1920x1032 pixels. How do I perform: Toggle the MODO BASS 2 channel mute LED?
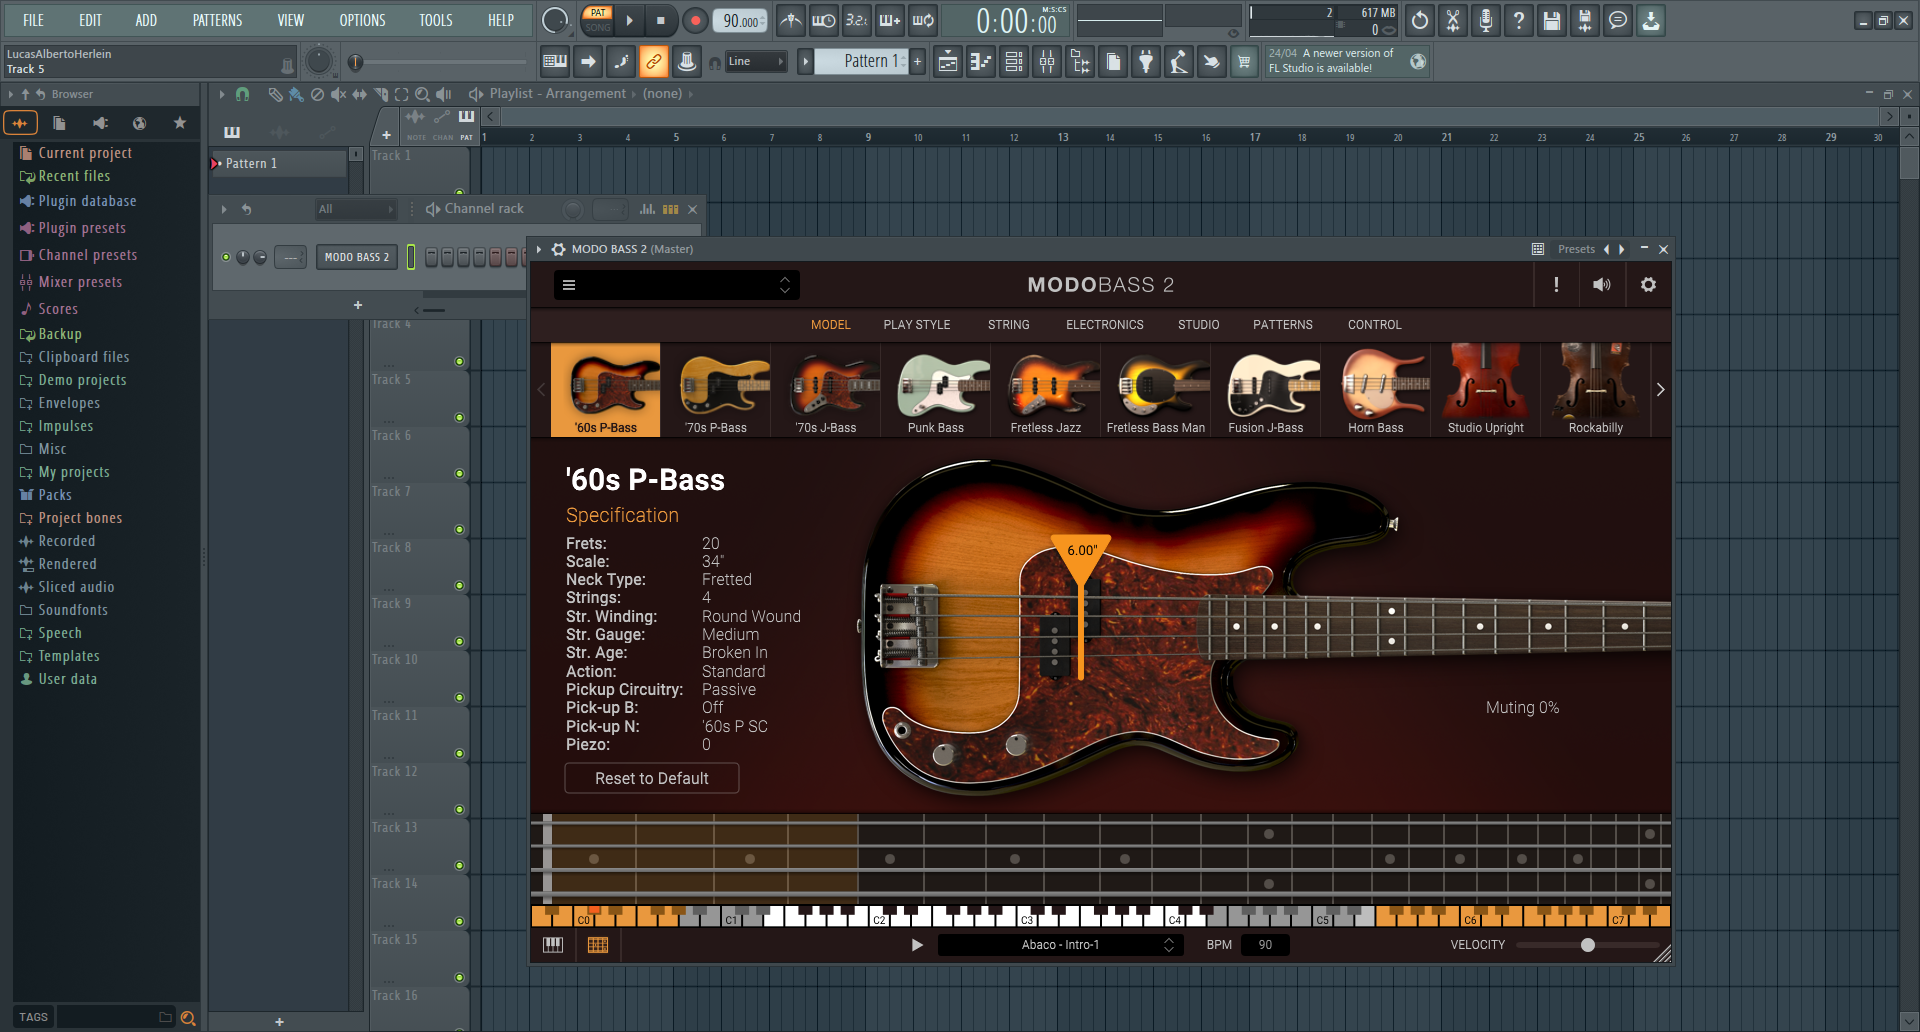point(226,257)
